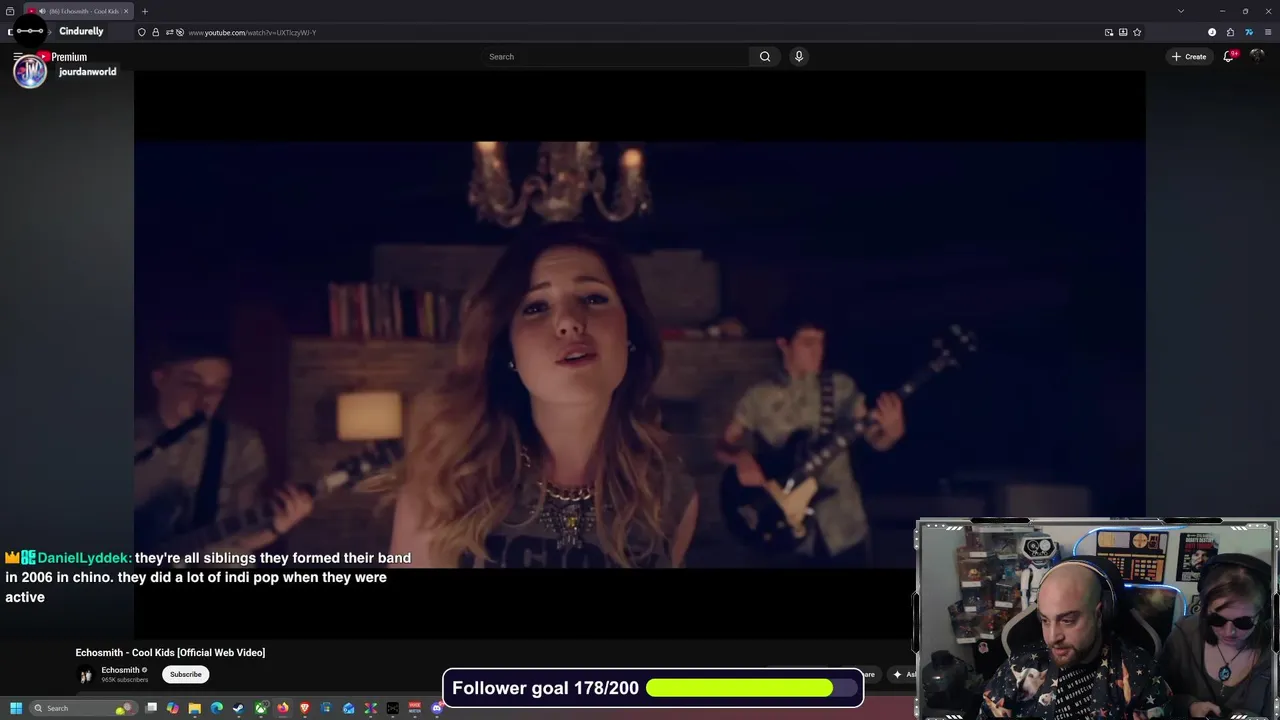Viewport: 1280px width, 720px height.
Task: Focus the YouTube search field
Action: pyautogui.click(x=617, y=56)
